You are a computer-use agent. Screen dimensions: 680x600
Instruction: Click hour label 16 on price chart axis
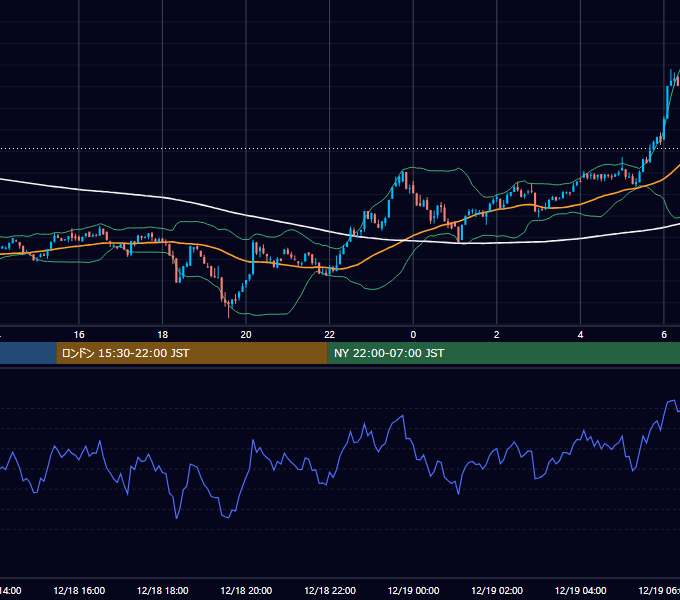pos(79,335)
